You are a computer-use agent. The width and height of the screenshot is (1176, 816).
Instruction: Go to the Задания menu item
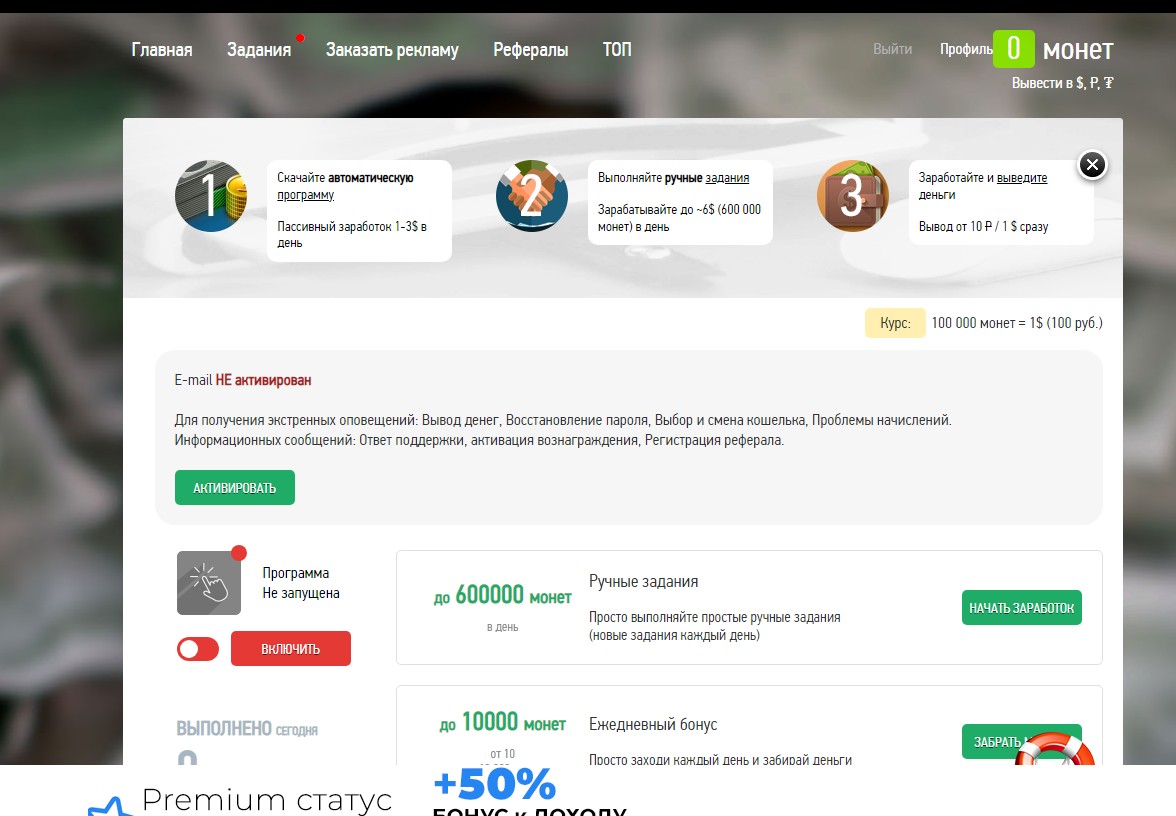259,50
